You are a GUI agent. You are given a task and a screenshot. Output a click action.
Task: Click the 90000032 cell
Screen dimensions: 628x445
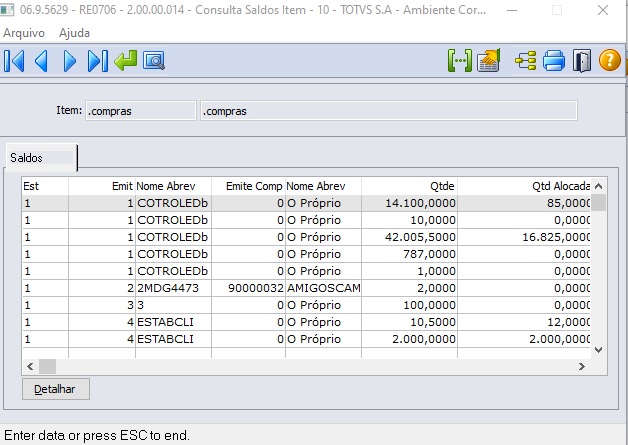pyautogui.click(x=248, y=288)
